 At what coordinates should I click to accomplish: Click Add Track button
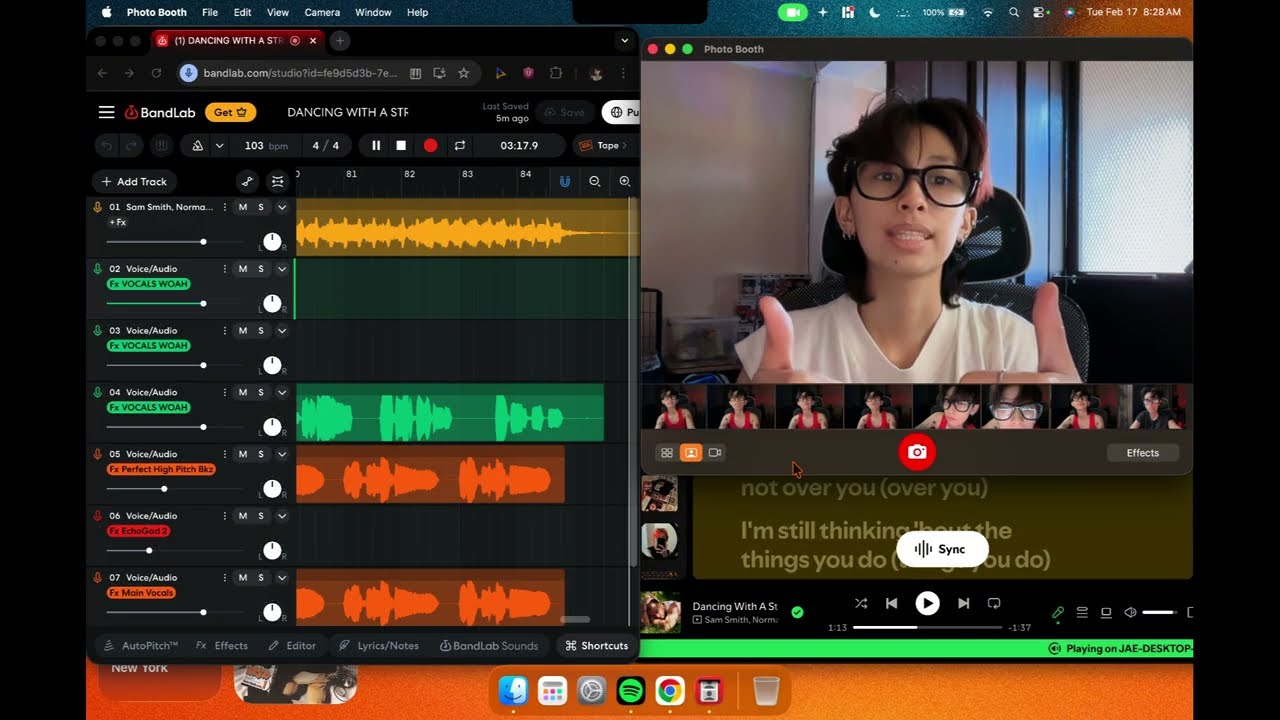[x=134, y=181]
